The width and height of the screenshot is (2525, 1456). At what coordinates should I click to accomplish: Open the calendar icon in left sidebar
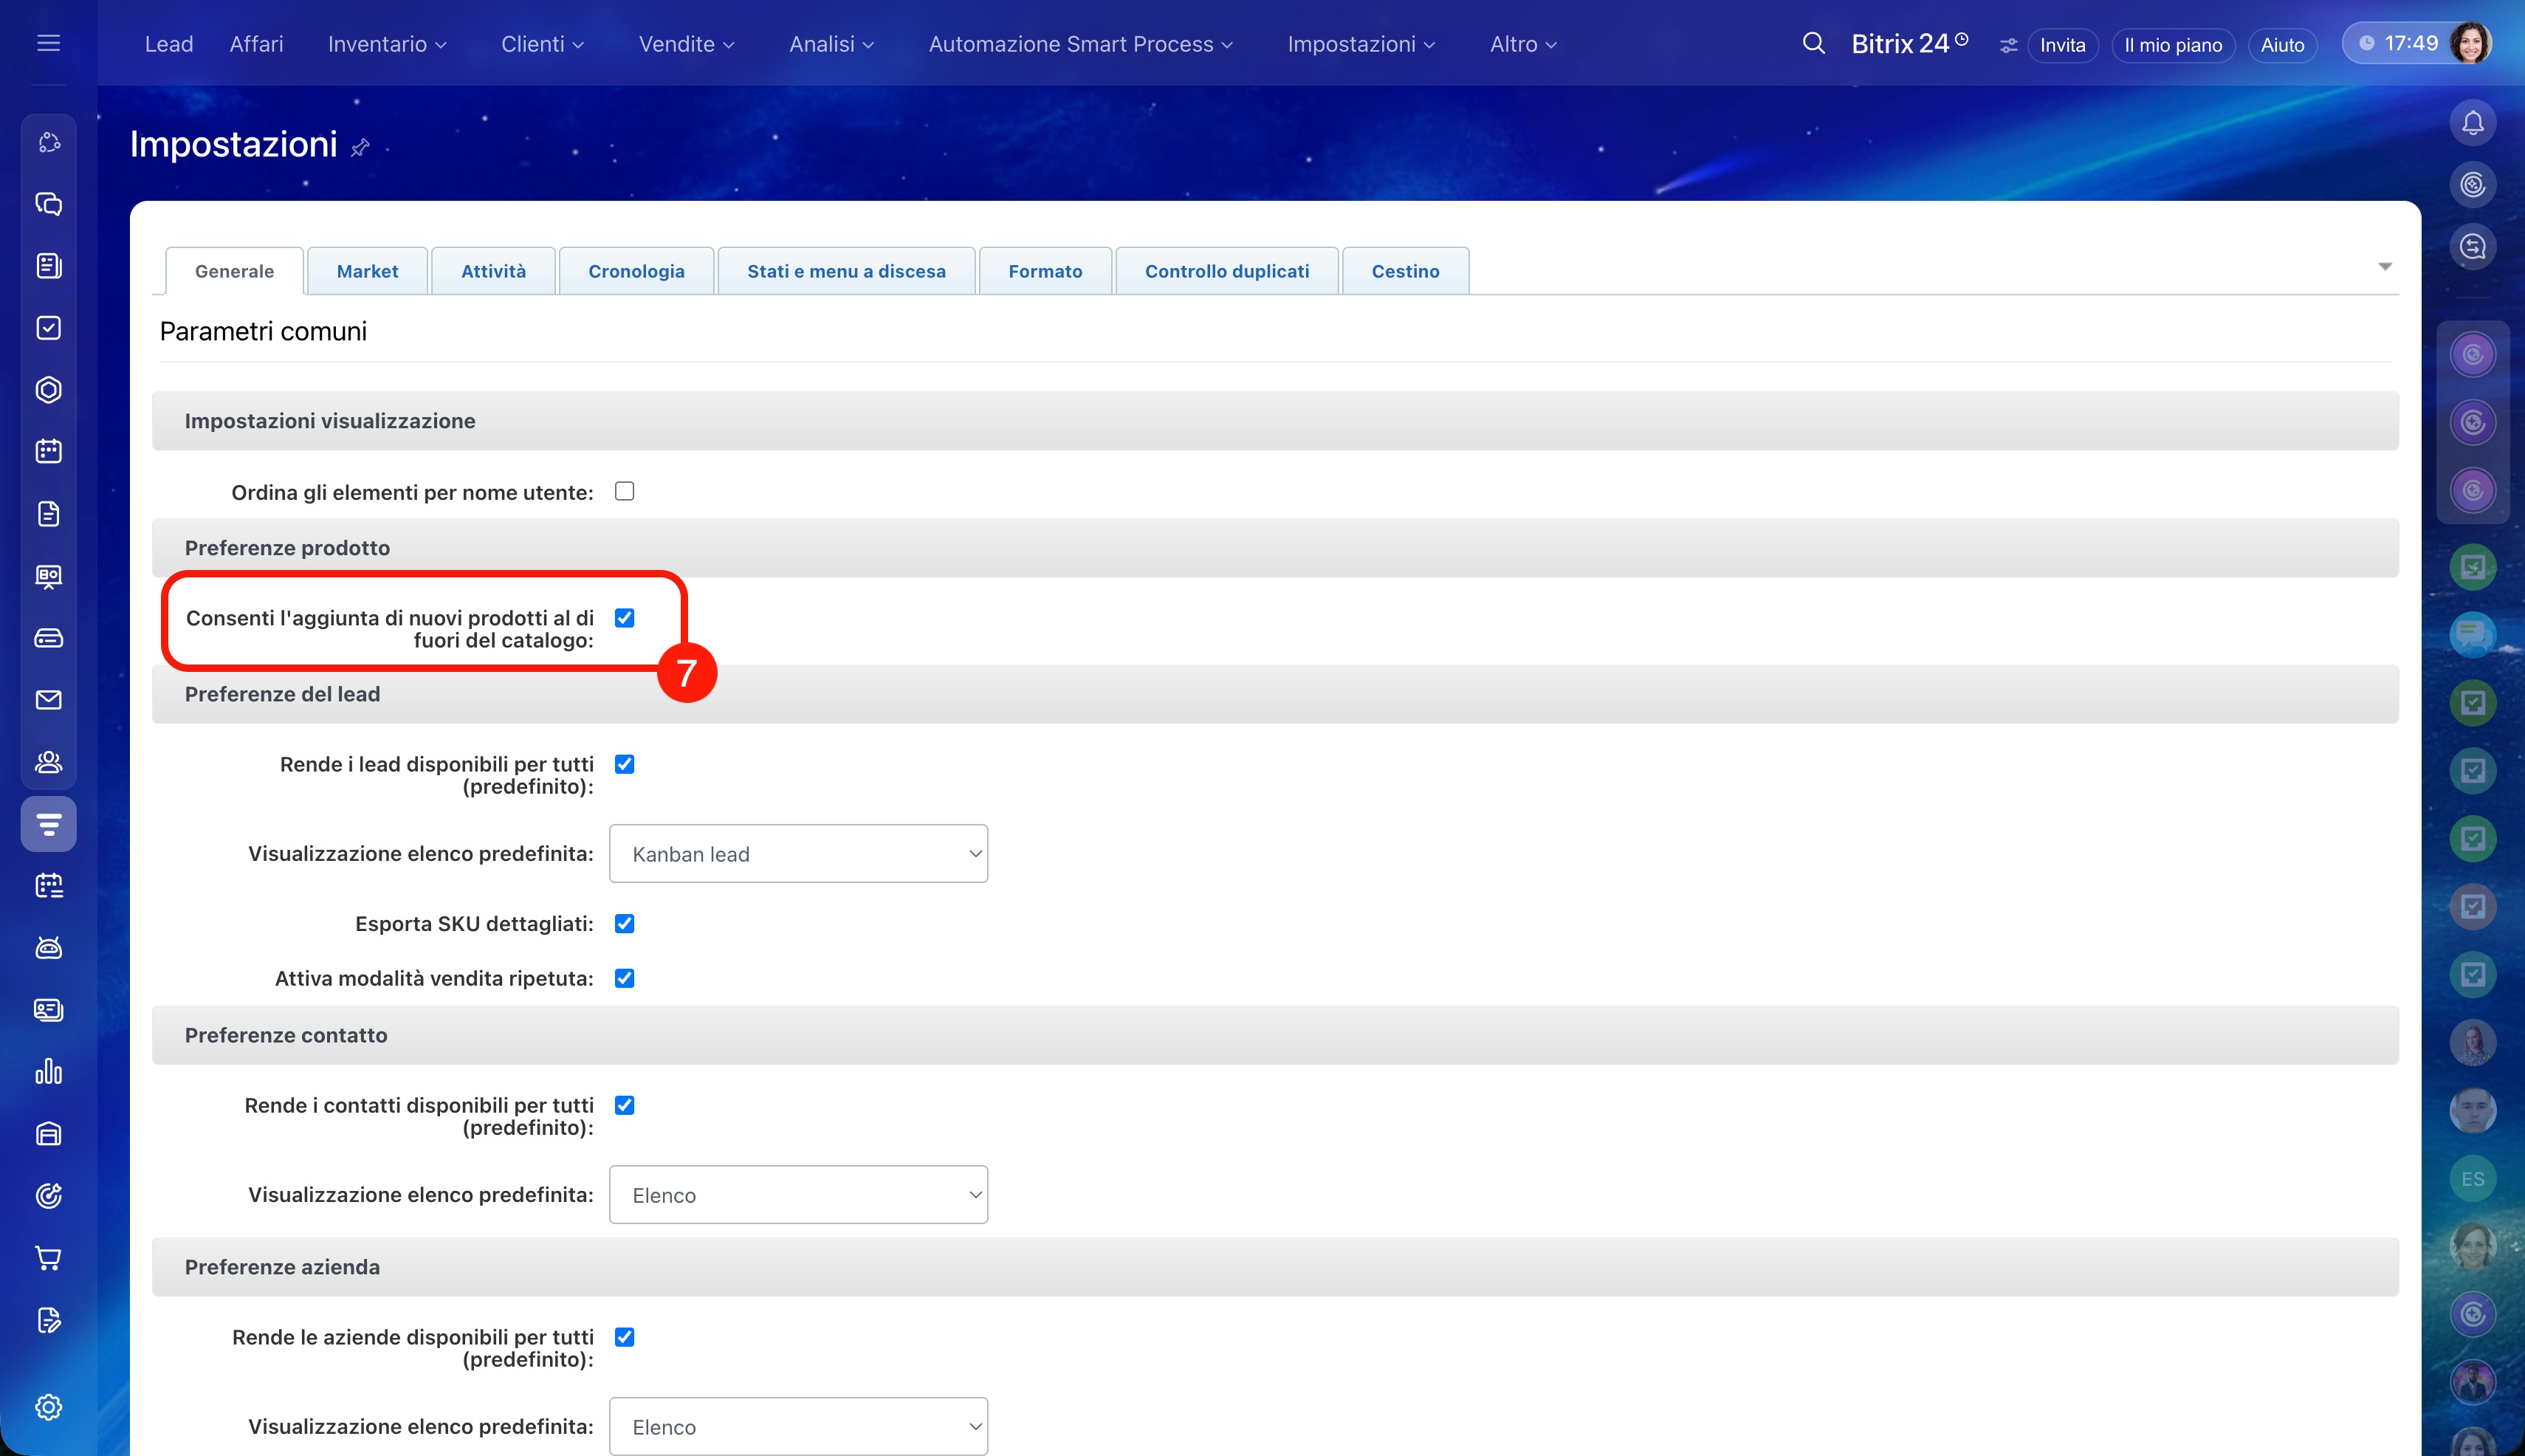(48, 451)
